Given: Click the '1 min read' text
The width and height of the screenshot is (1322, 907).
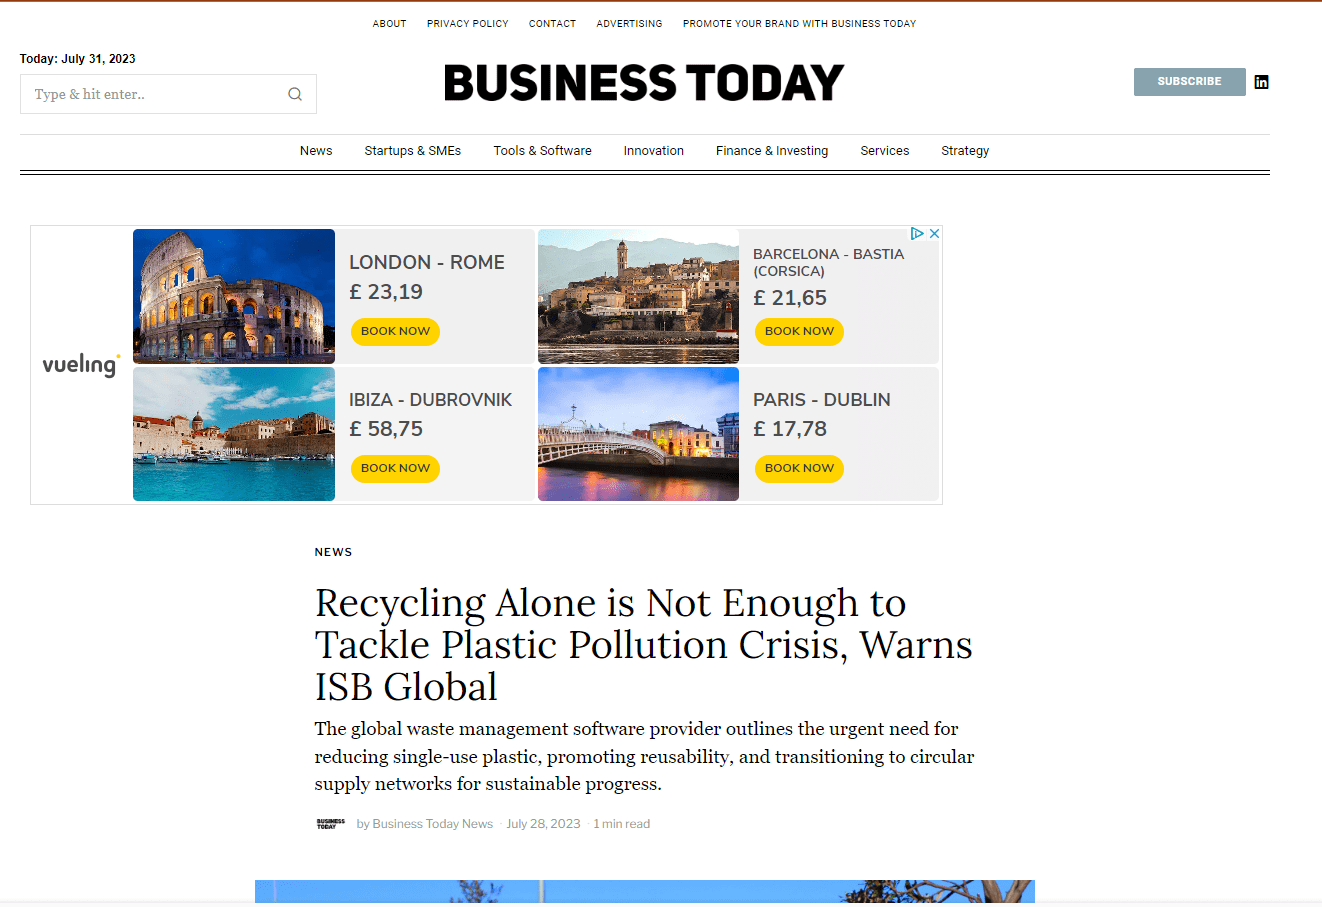Looking at the screenshot, I should pyautogui.click(x=621, y=824).
